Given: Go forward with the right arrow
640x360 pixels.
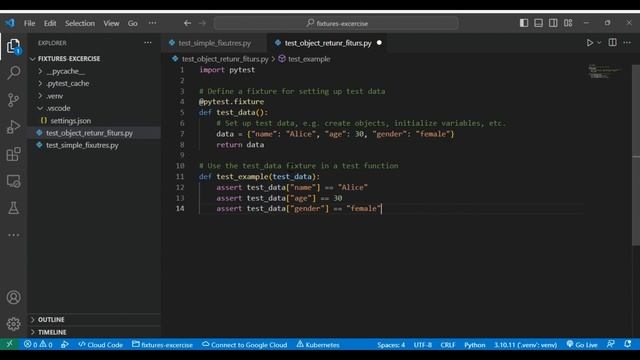Looking at the screenshot, I should [202, 23].
